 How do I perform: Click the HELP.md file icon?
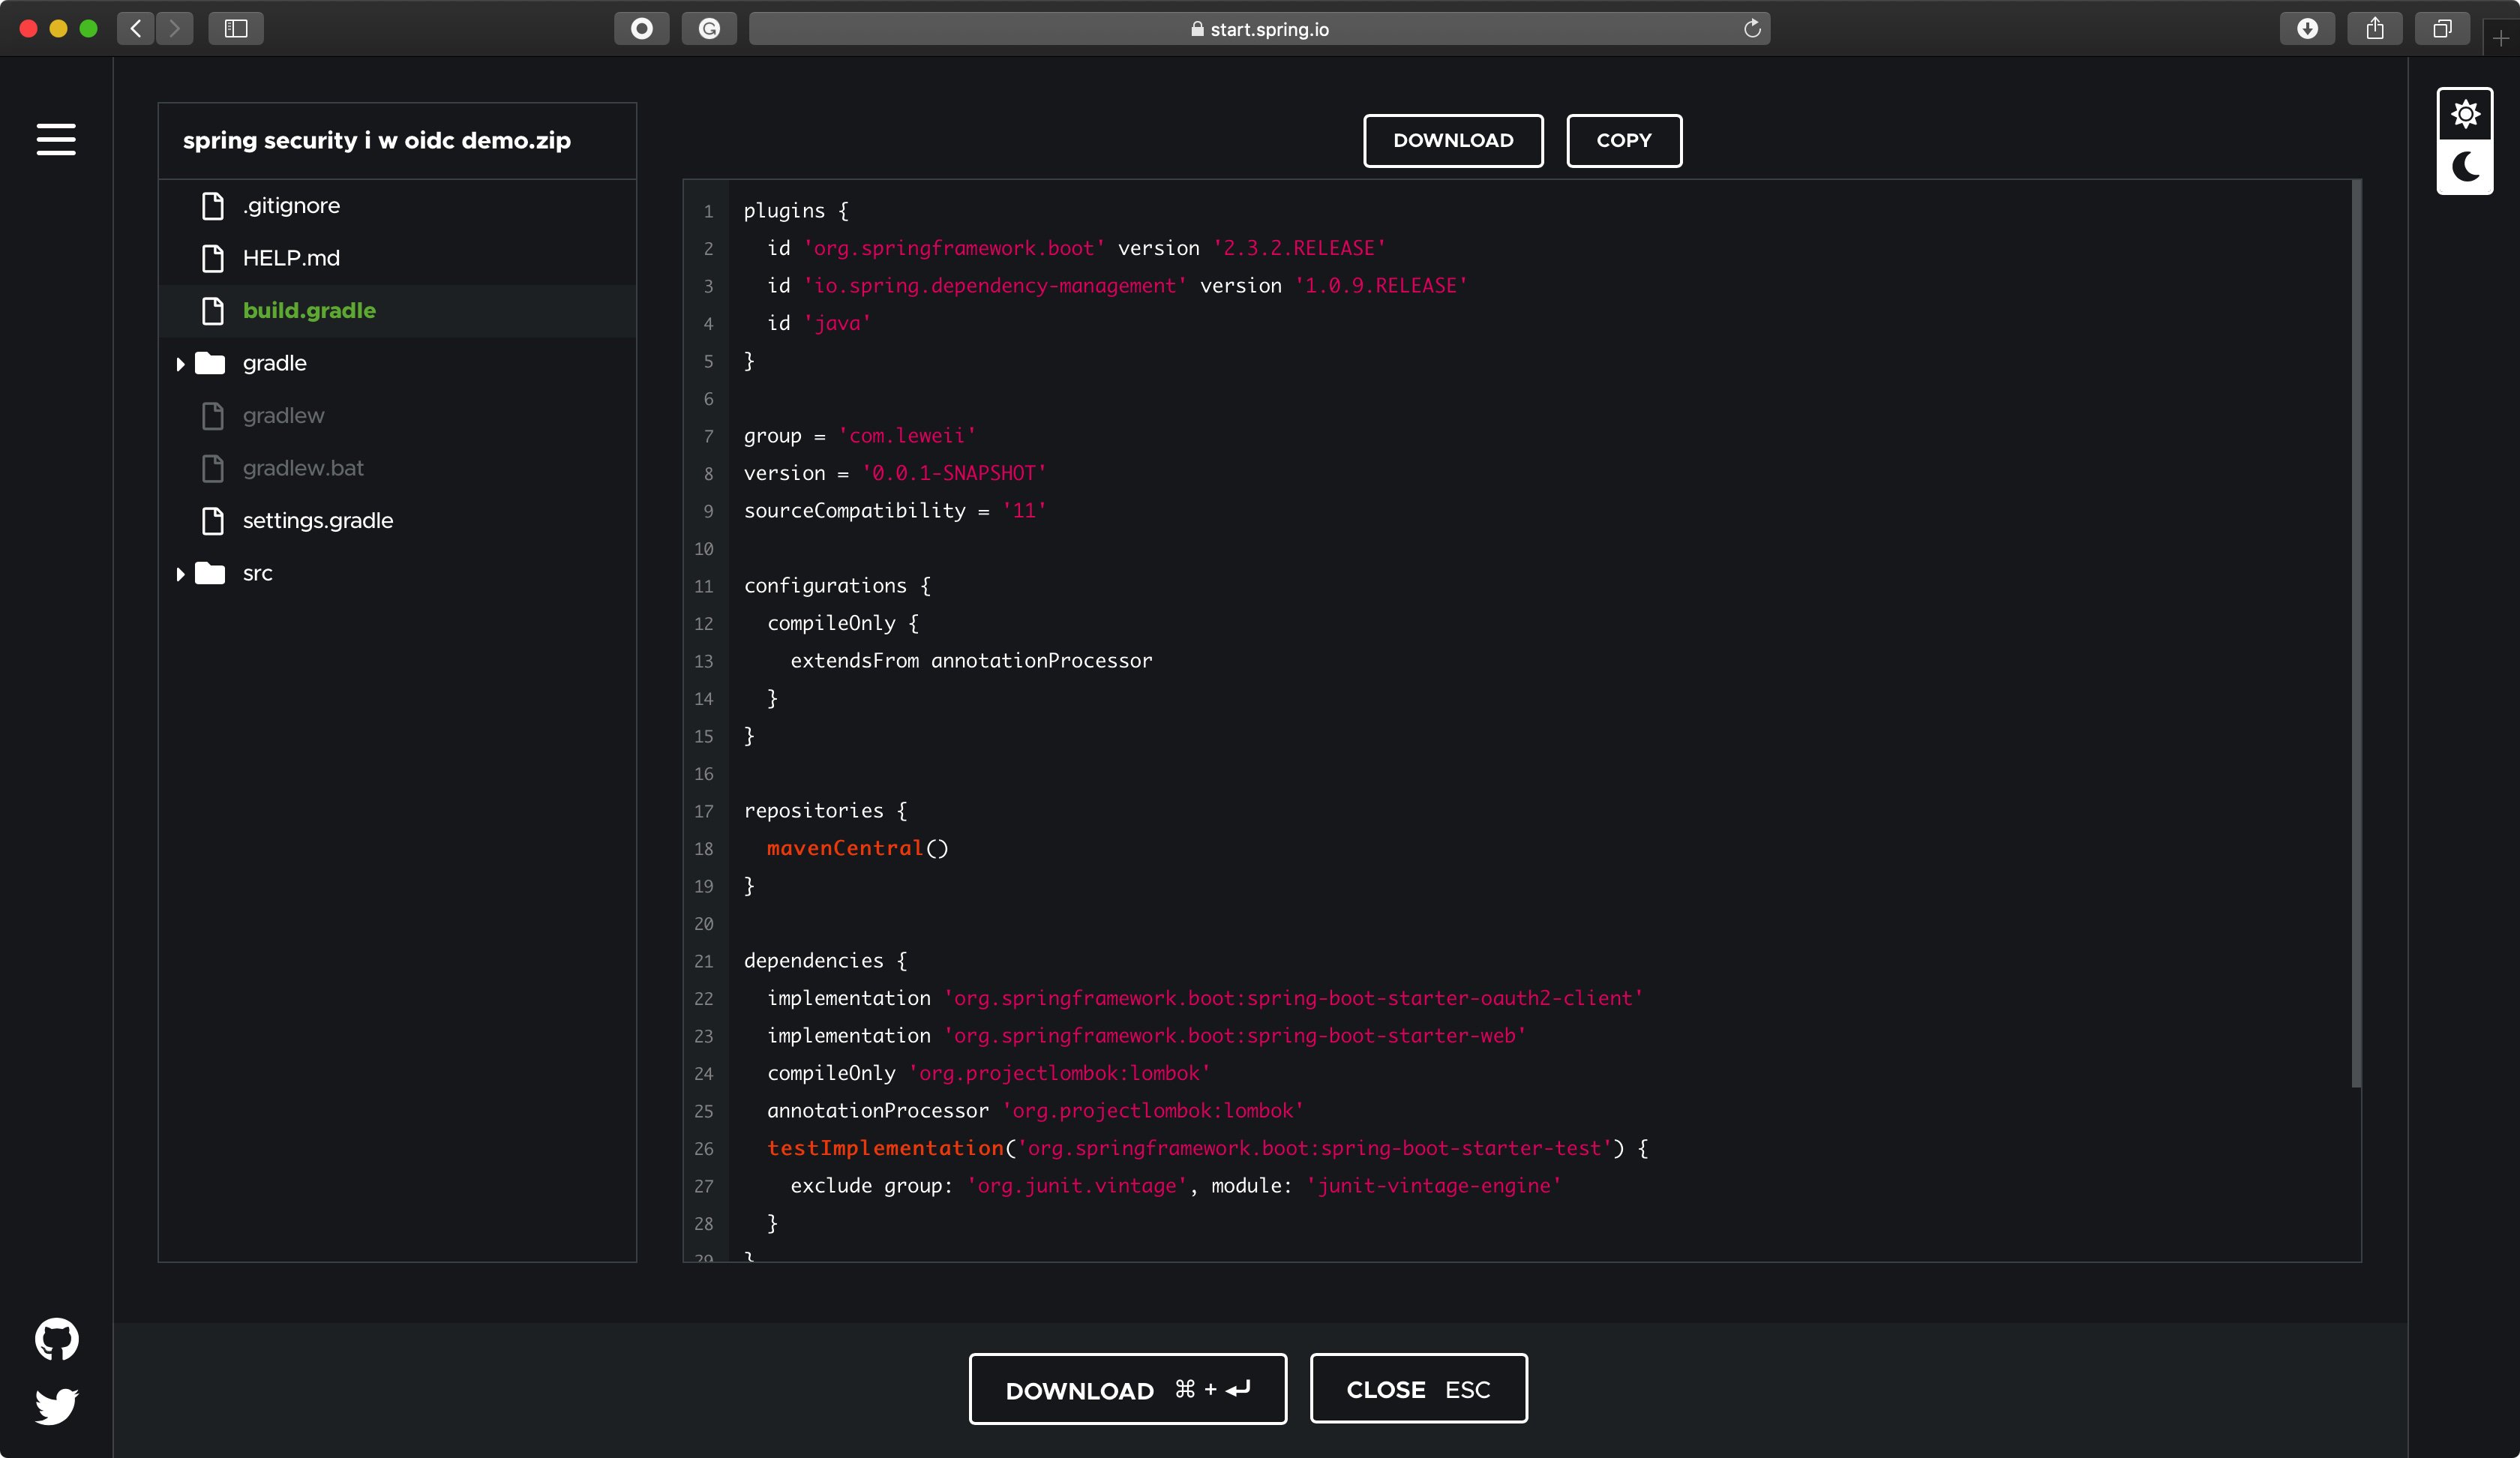pyautogui.click(x=213, y=258)
